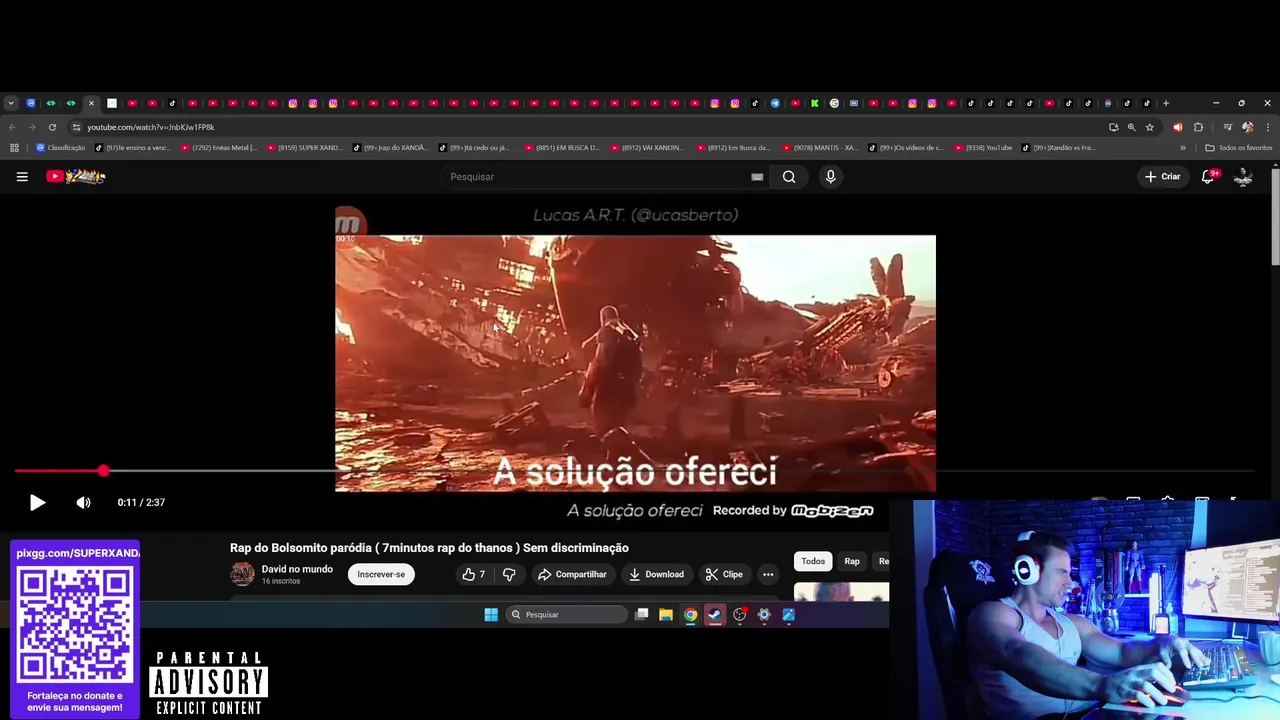Close the active browser tab
This screenshot has height=720, width=1280.
tap(91, 103)
